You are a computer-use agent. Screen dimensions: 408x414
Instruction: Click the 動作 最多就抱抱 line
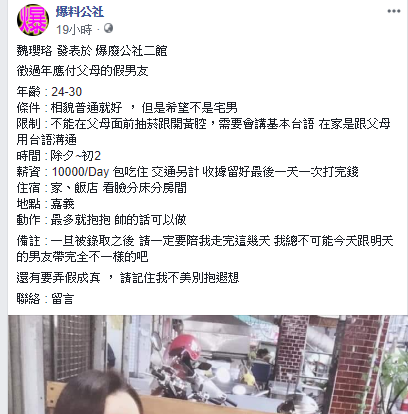[101, 220]
